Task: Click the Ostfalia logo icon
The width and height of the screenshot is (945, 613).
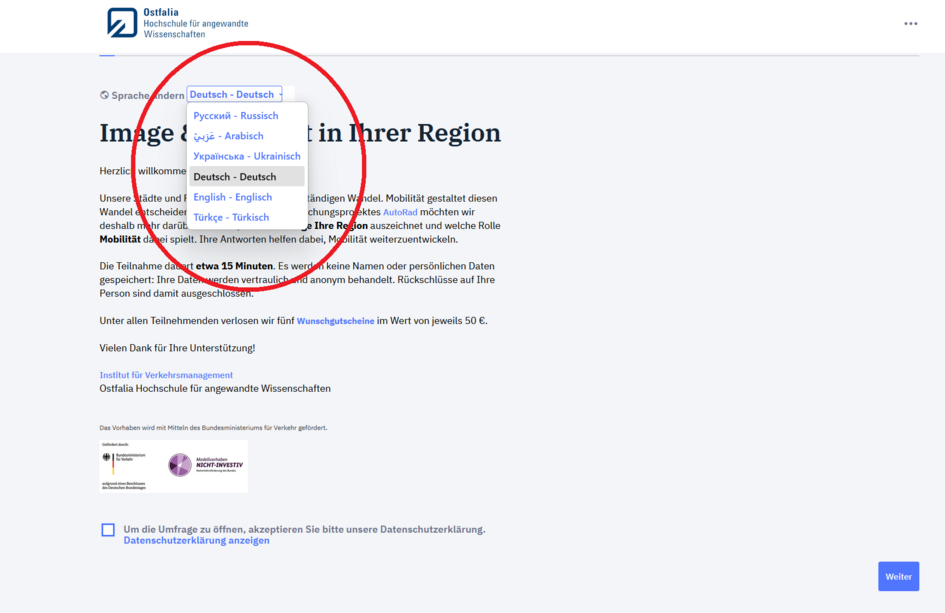Action: pos(122,23)
